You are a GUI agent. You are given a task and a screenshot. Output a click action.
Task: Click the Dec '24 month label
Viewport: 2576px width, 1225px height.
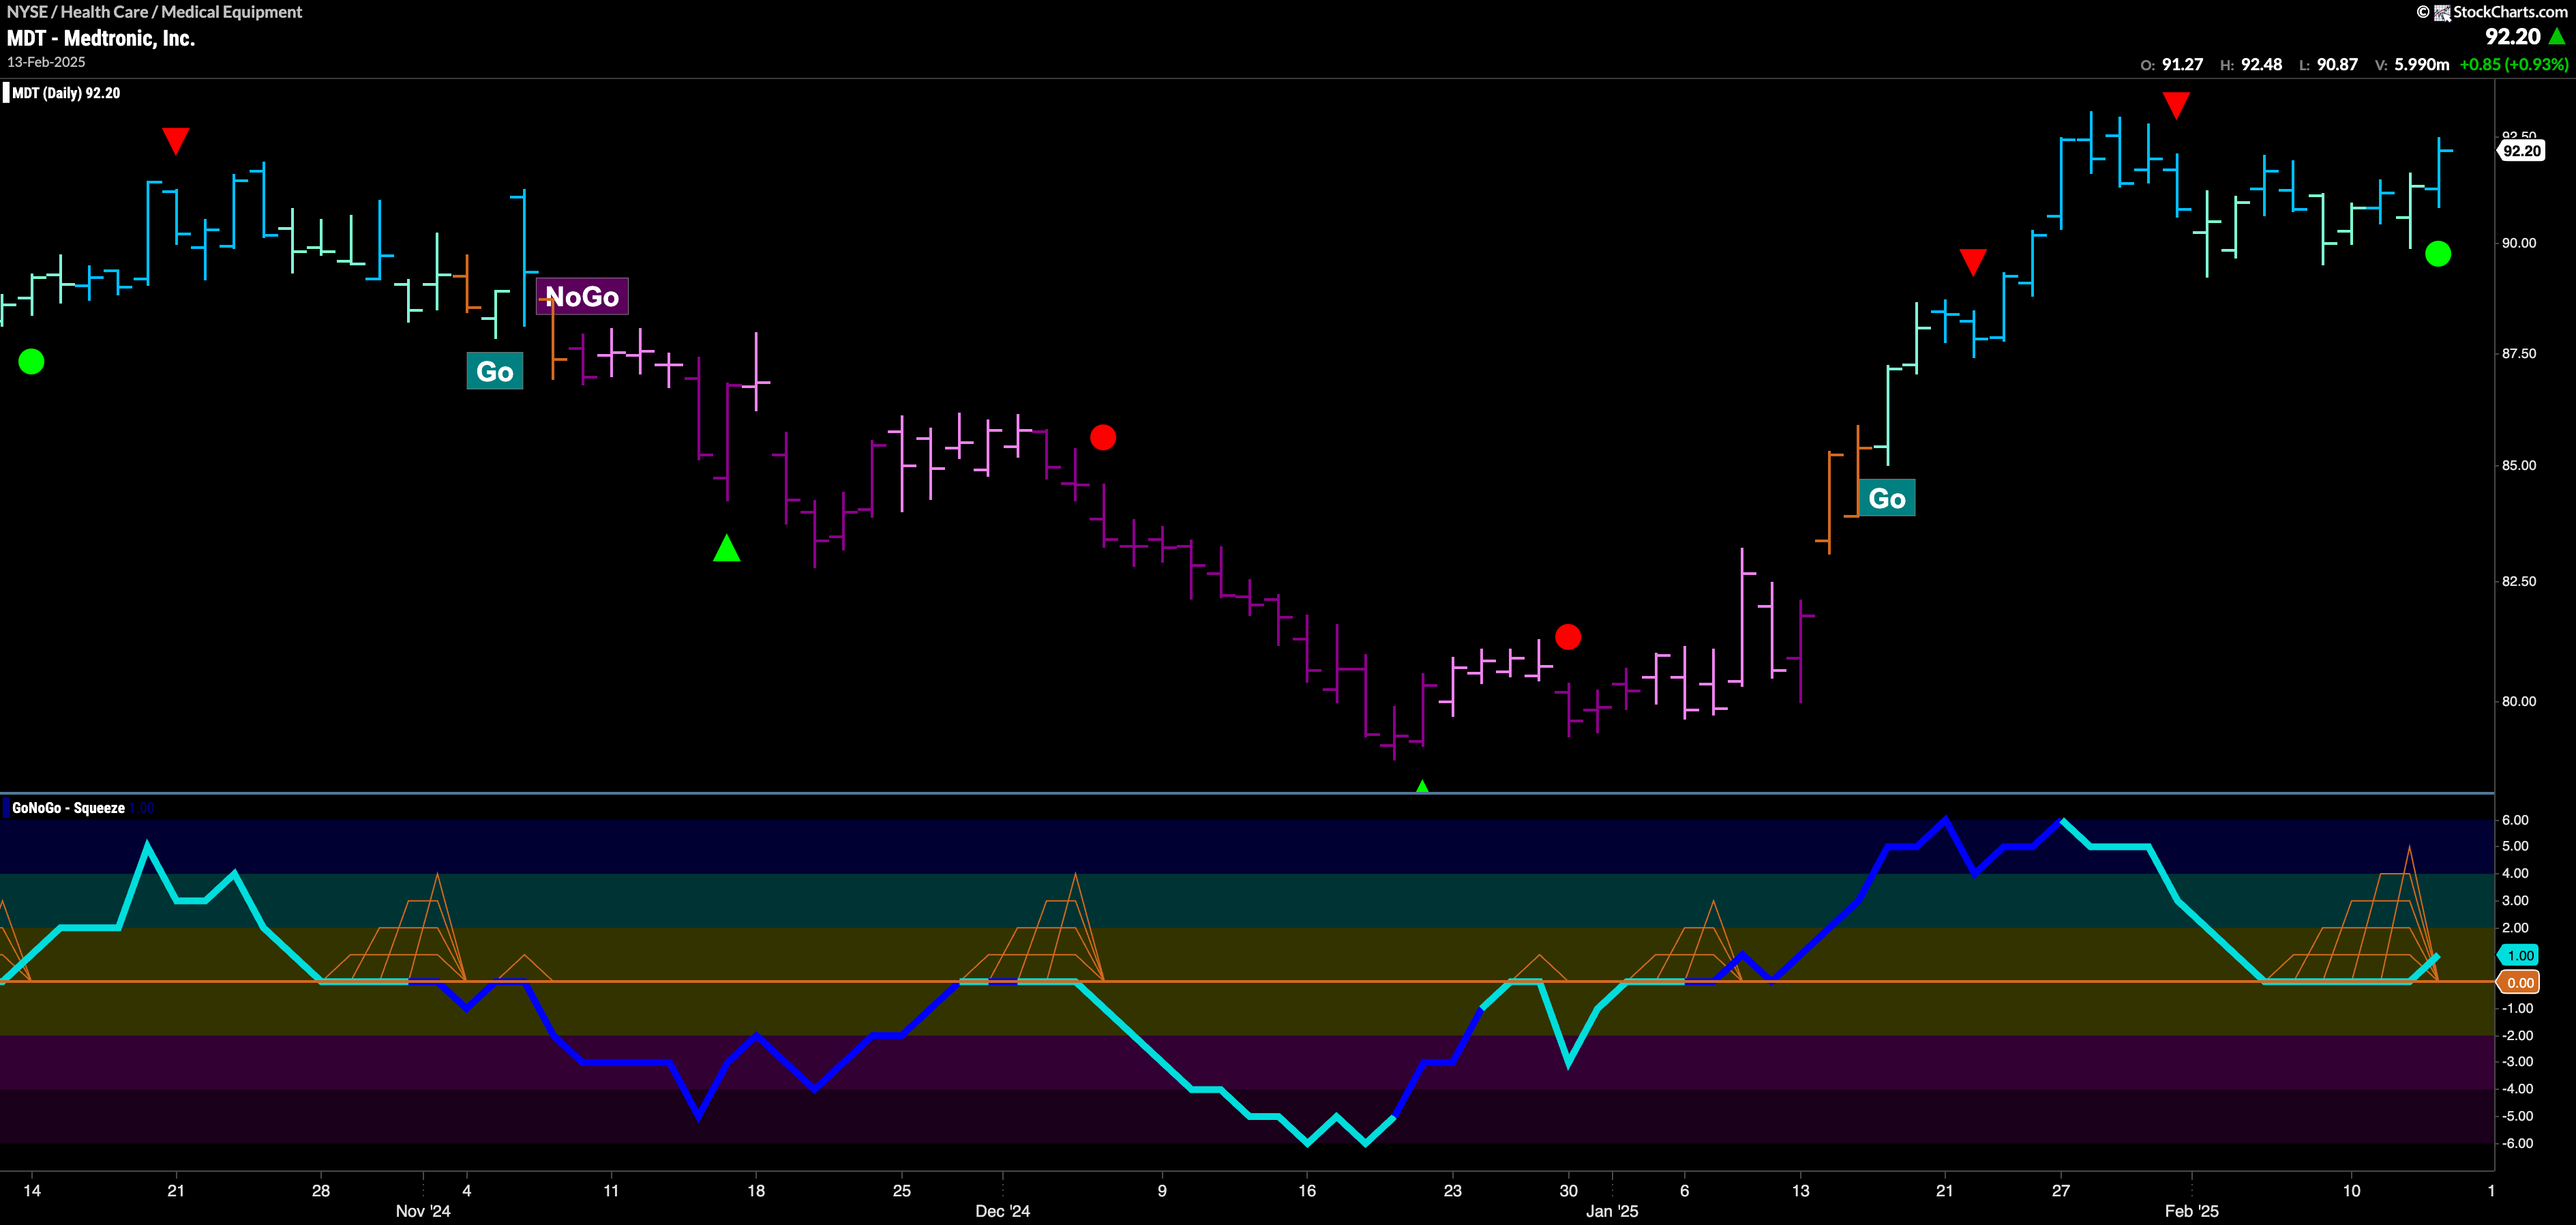1003,1211
